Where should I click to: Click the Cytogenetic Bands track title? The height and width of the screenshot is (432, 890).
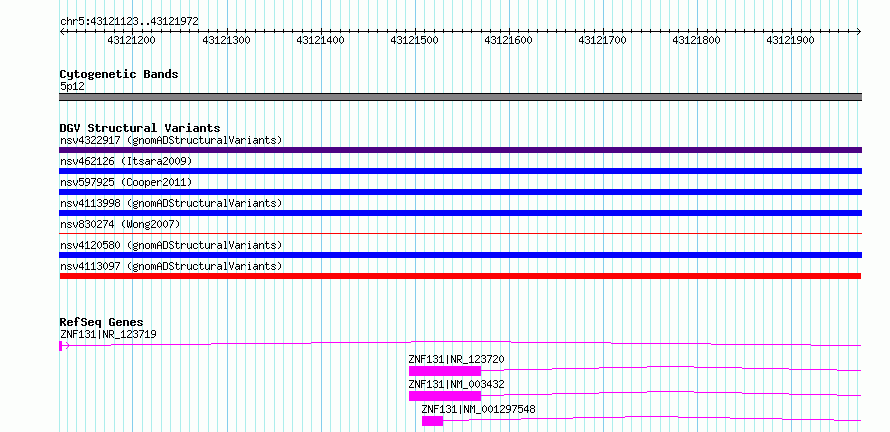pyautogui.click(x=119, y=74)
